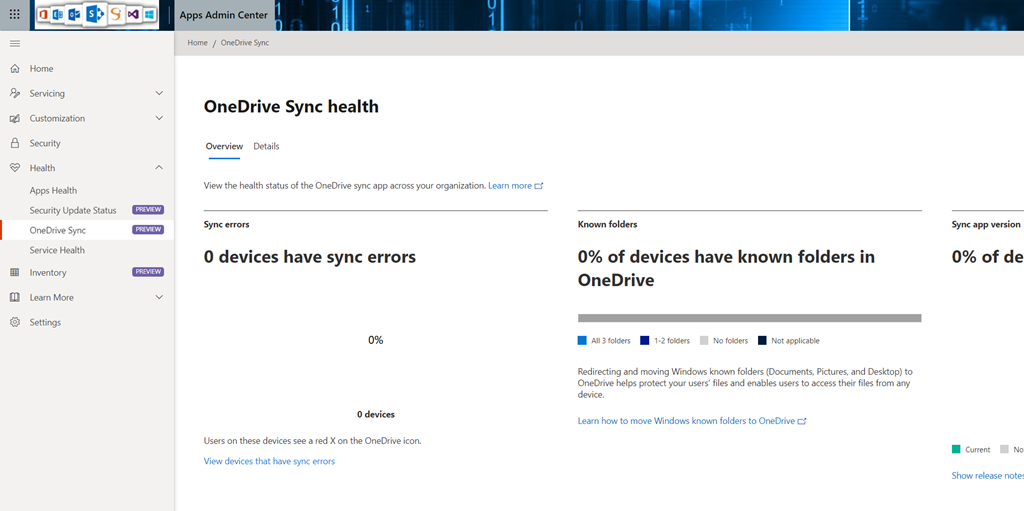
Task: Click the Health heart icon
Action: click(15, 169)
